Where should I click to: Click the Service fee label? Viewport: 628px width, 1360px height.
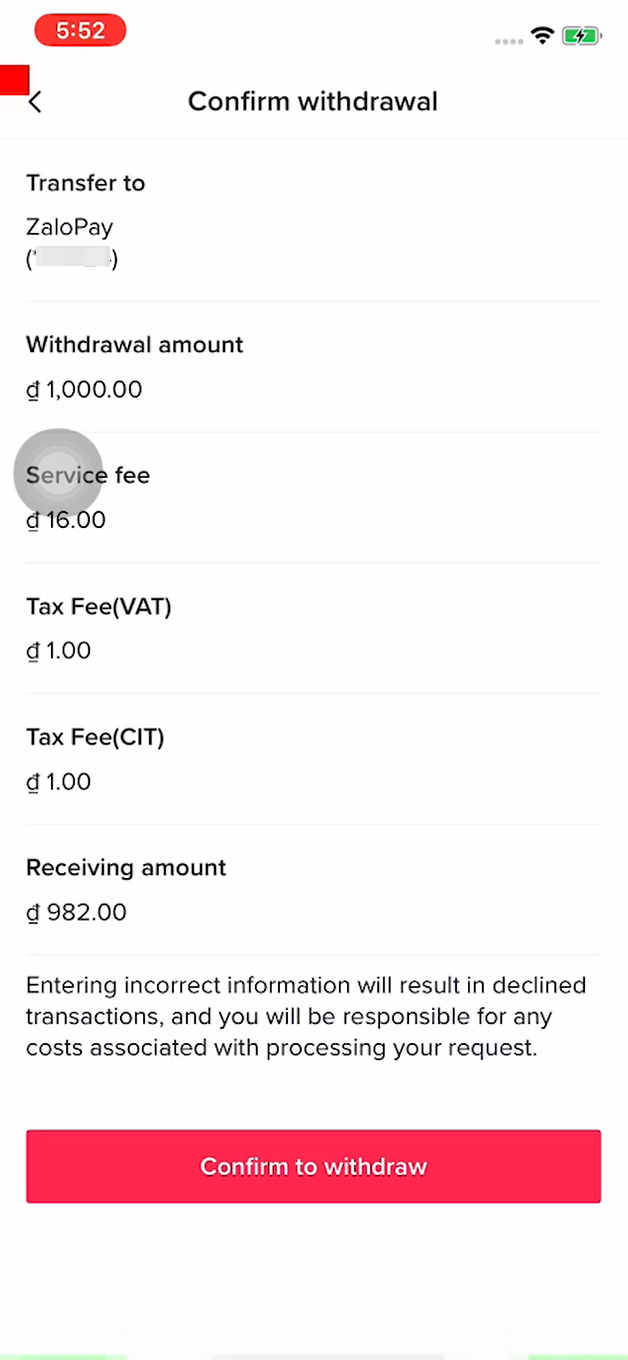(88, 475)
